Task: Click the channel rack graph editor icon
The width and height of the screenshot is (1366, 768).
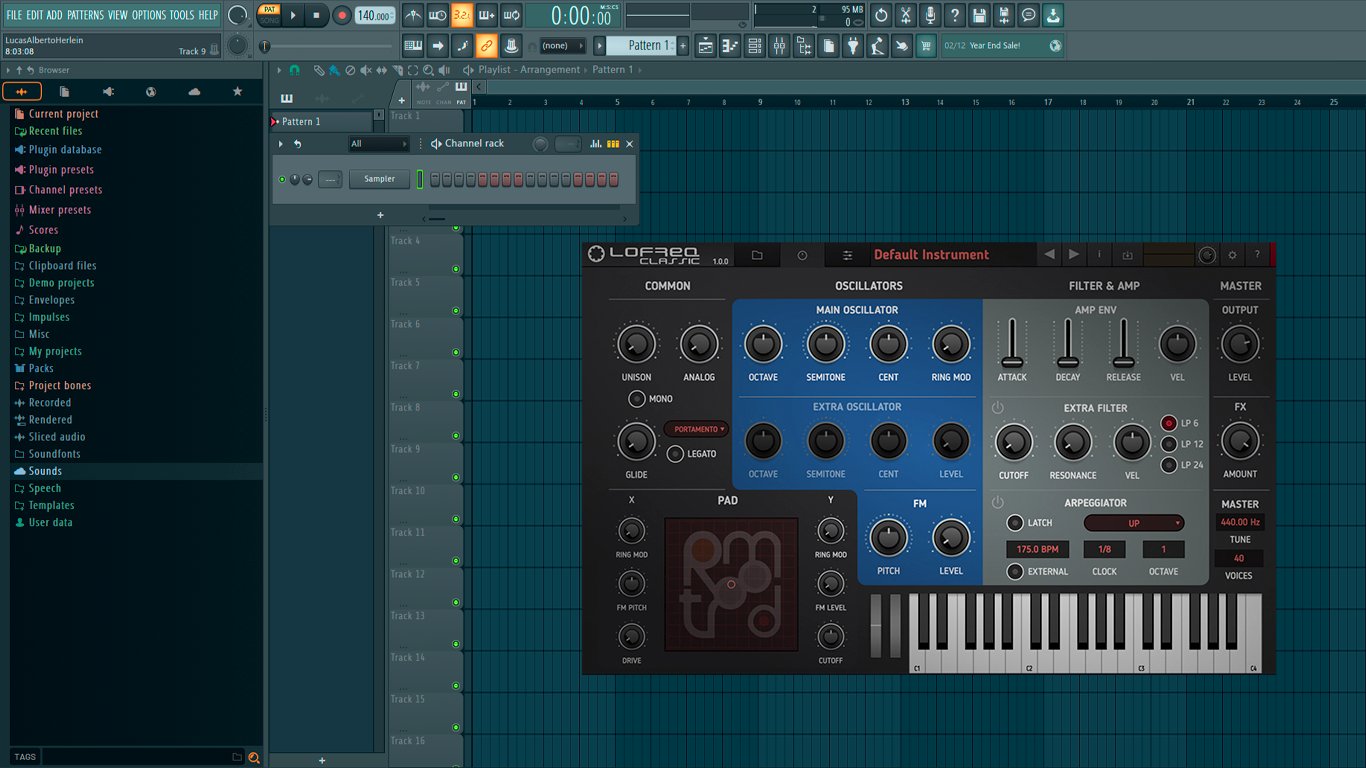Action: click(596, 144)
